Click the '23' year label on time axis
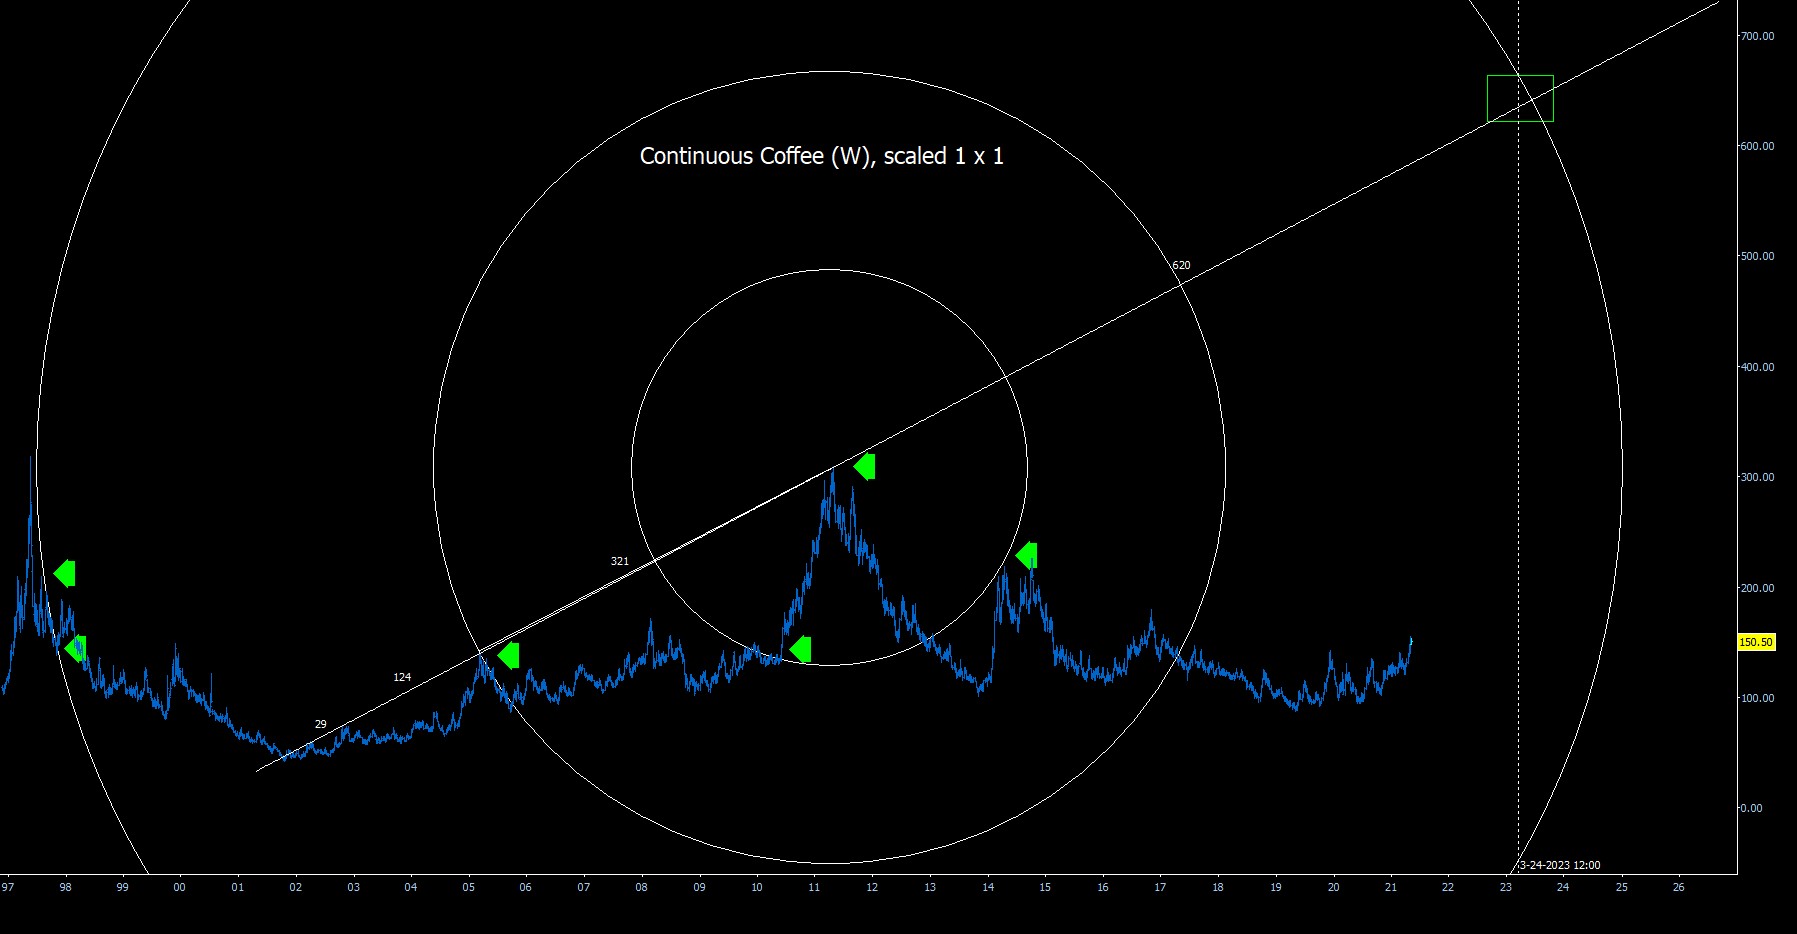The height and width of the screenshot is (934, 1797). click(1506, 887)
